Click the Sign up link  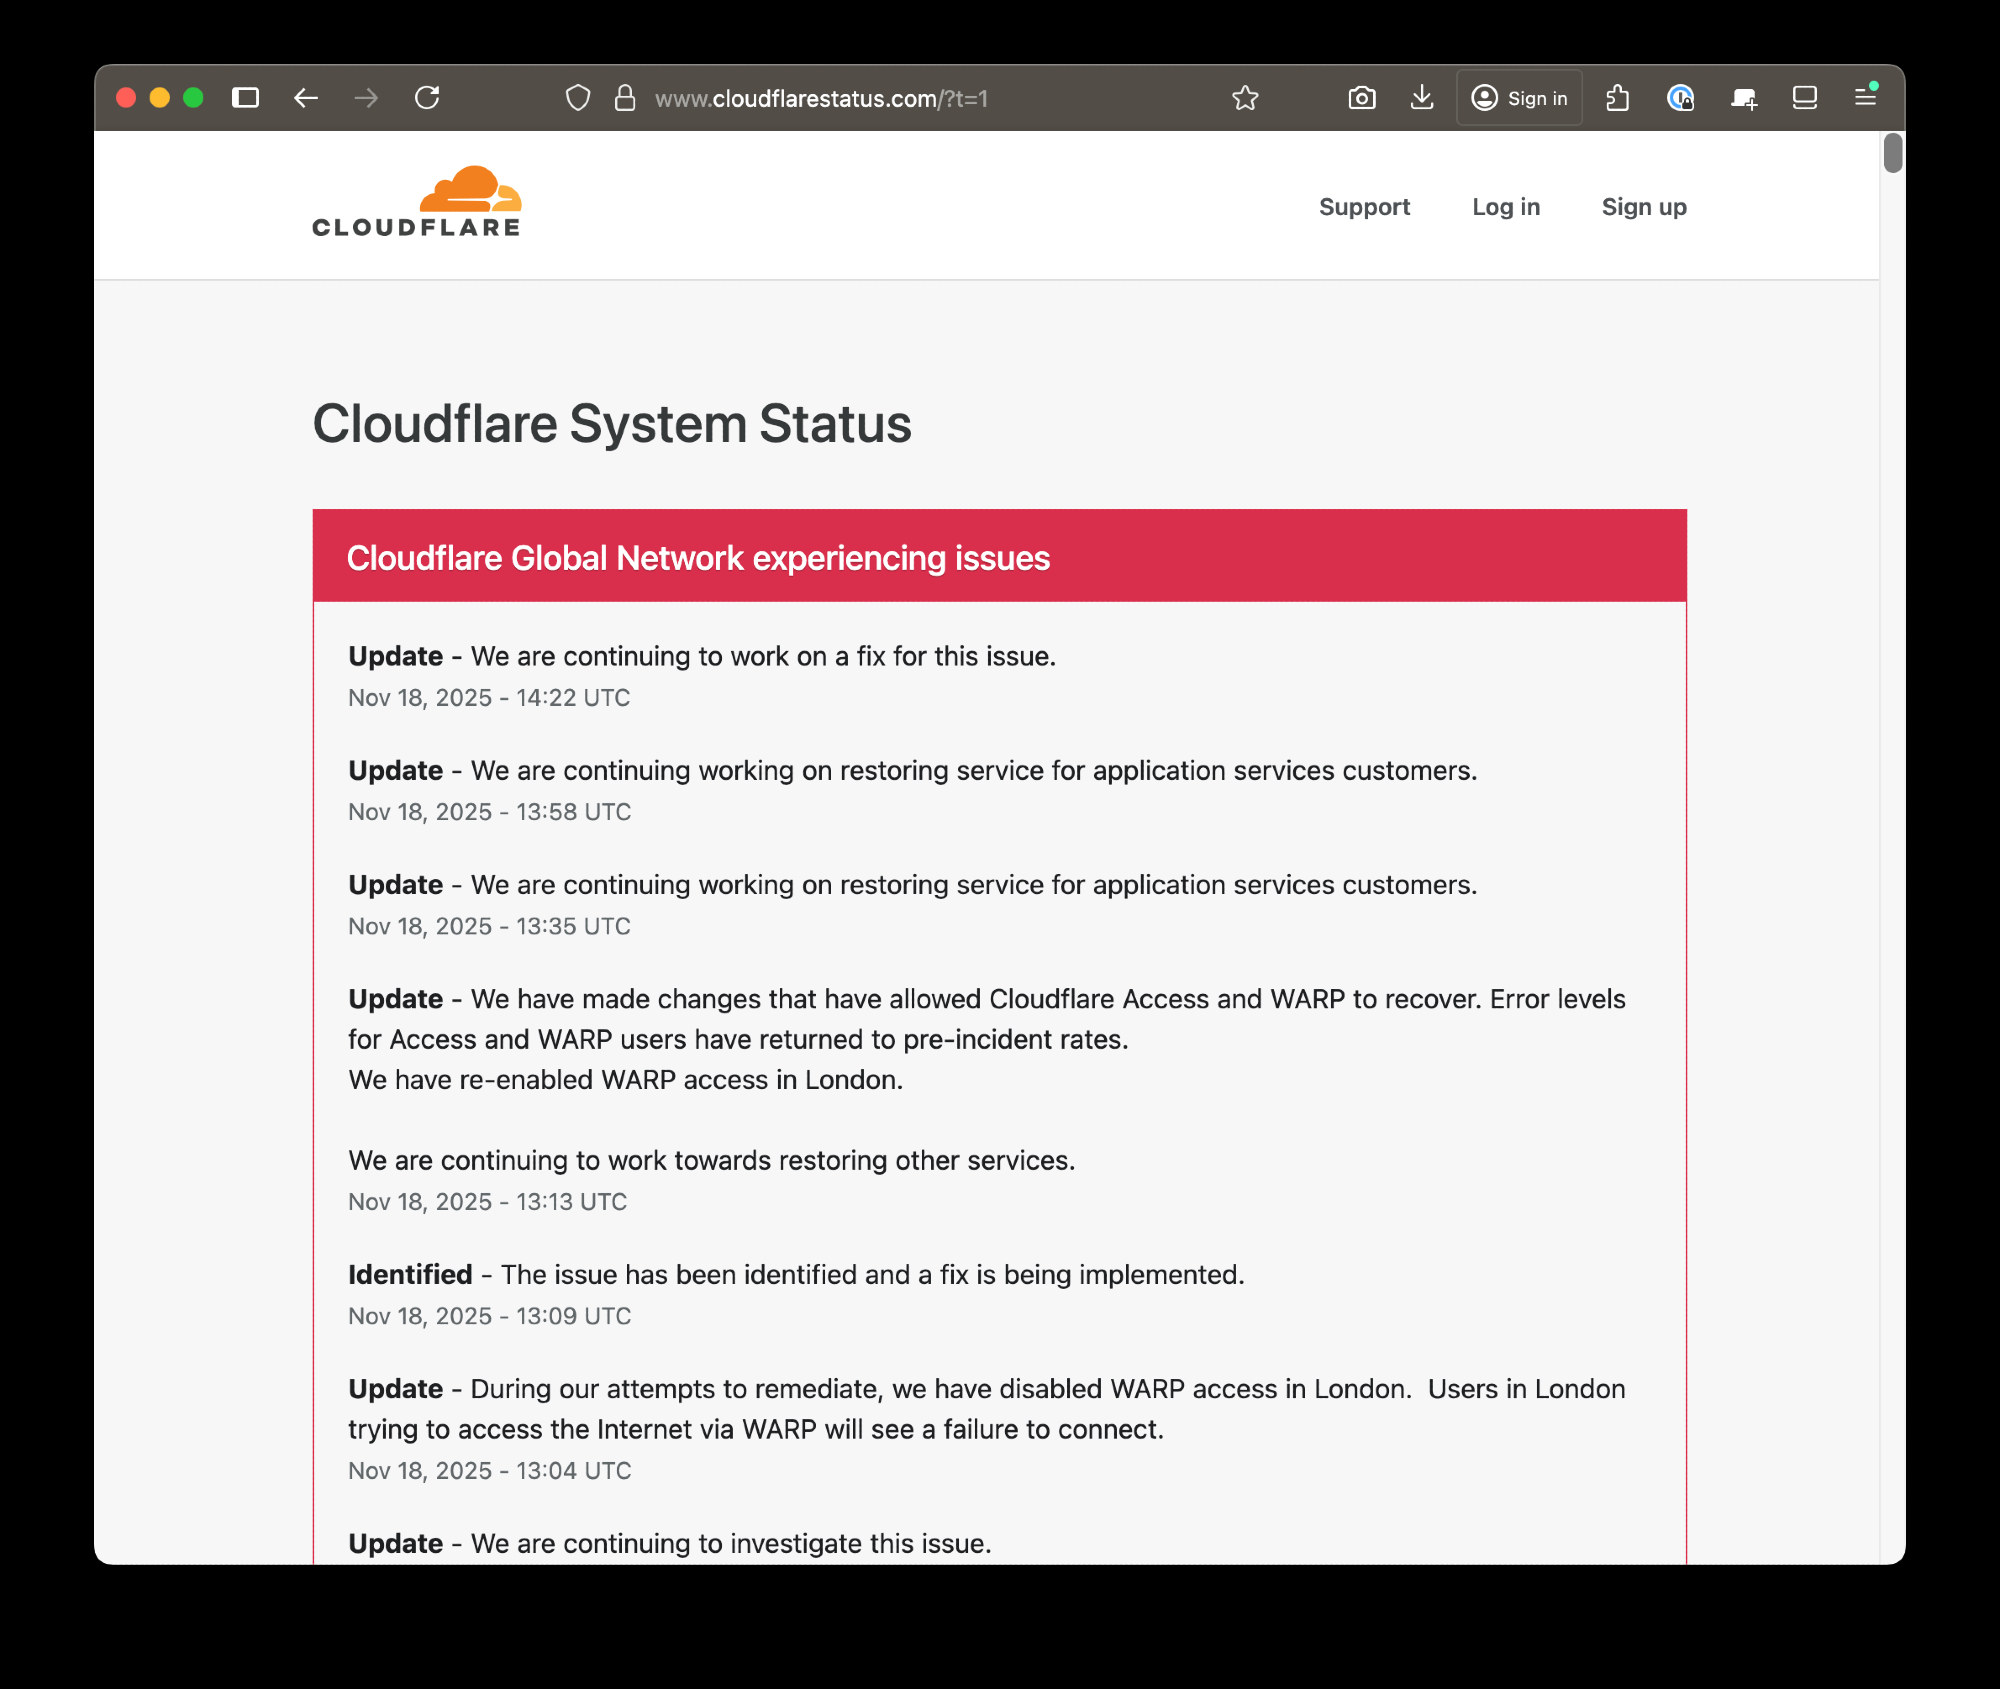click(1643, 207)
